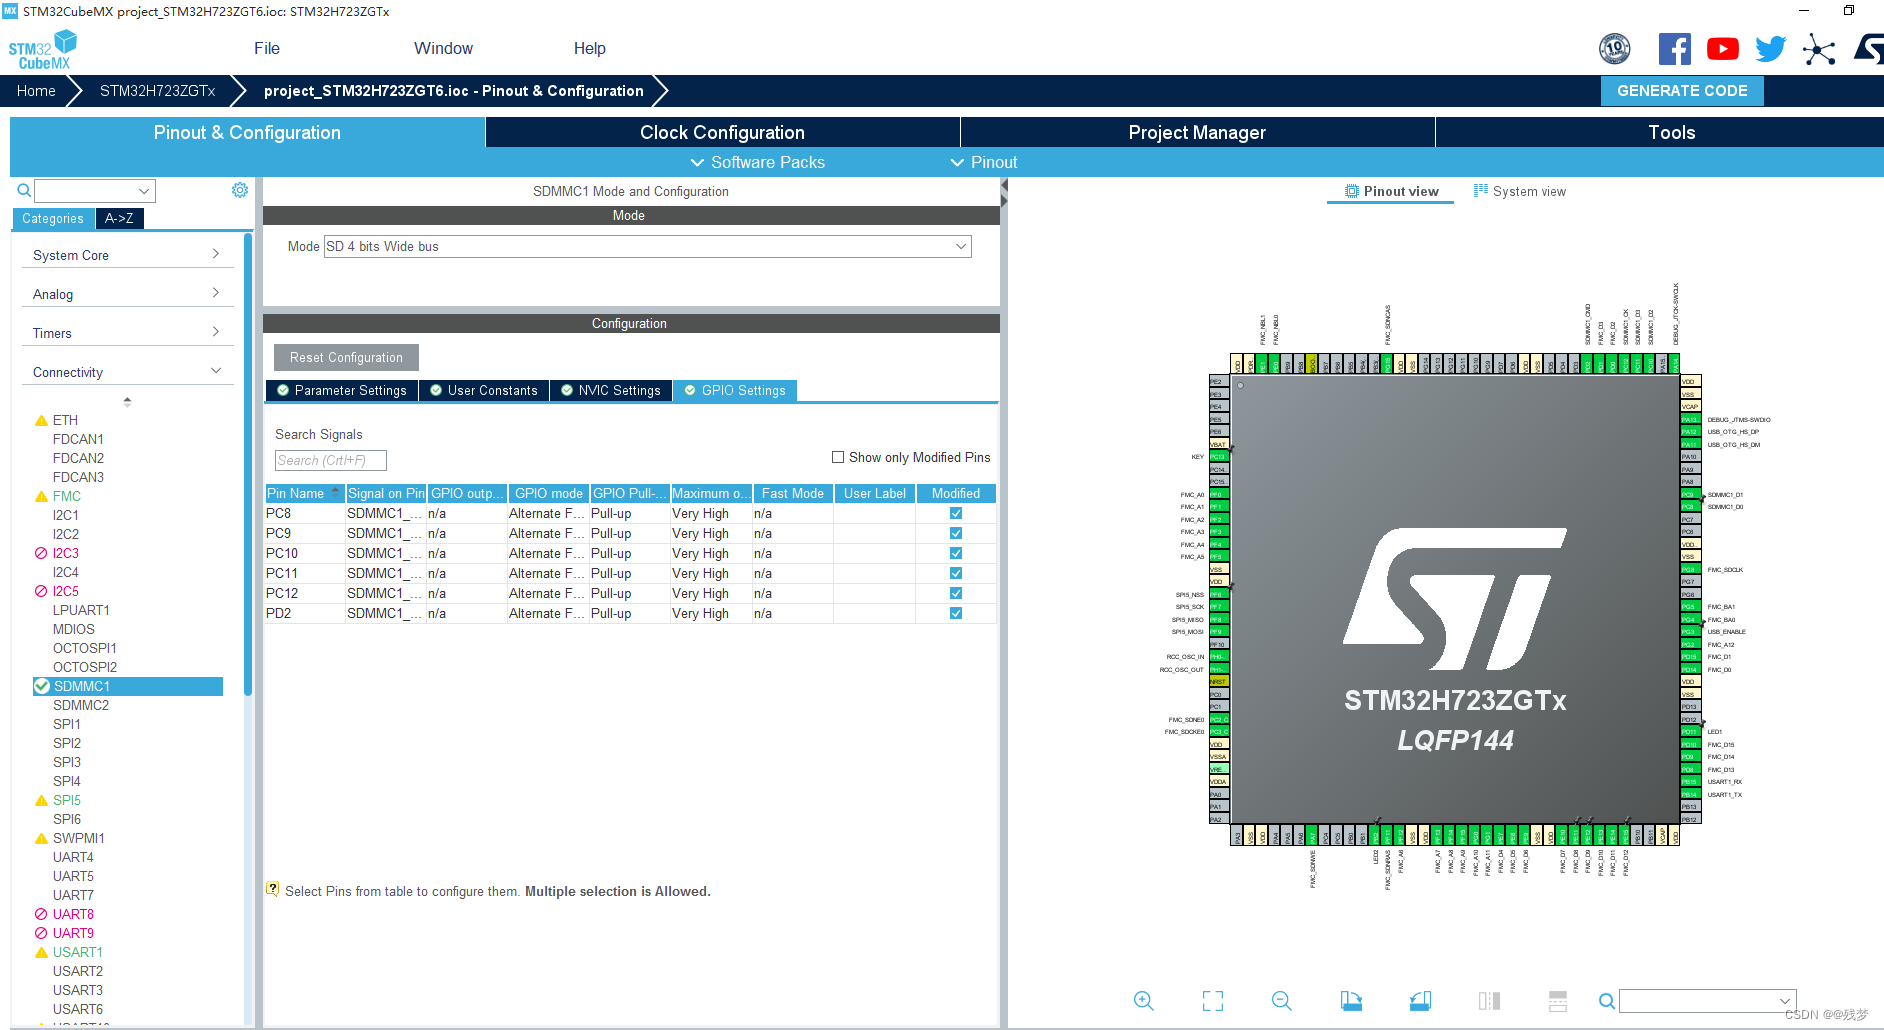Click STM32H723ZGTx breadcrumb
Viewport: 1884px width, 1030px height.
pos(157,91)
